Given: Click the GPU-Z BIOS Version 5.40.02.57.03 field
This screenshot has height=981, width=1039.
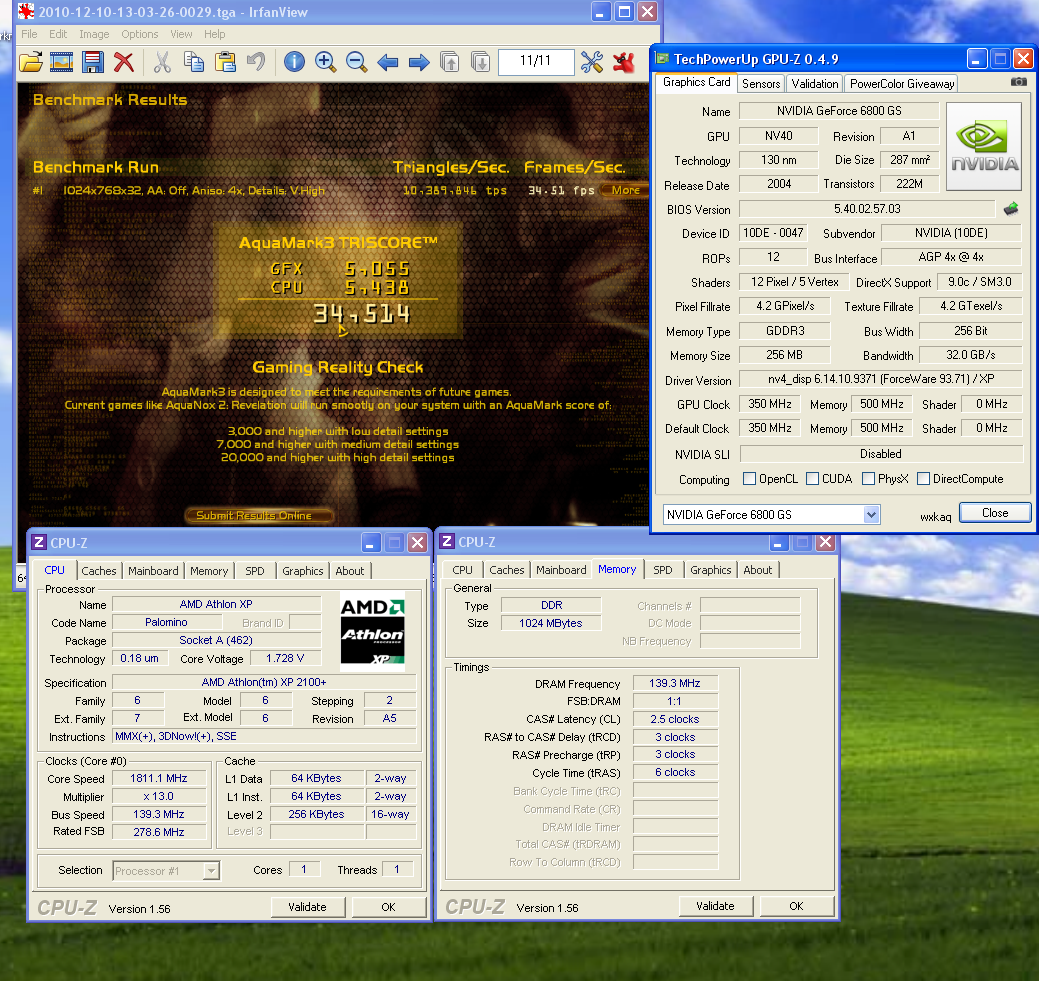Looking at the screenshot, I should tap(867, 209).
